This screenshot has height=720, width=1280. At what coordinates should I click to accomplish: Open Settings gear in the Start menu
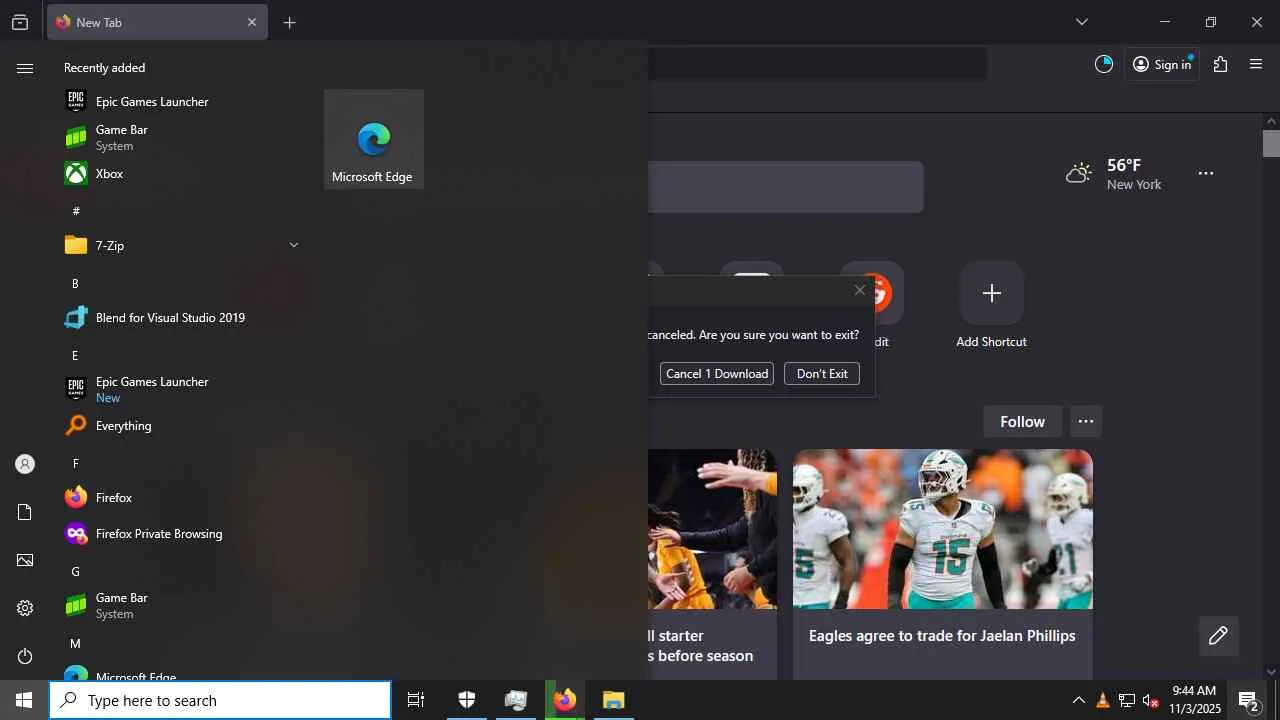click(x=25, y=608)
